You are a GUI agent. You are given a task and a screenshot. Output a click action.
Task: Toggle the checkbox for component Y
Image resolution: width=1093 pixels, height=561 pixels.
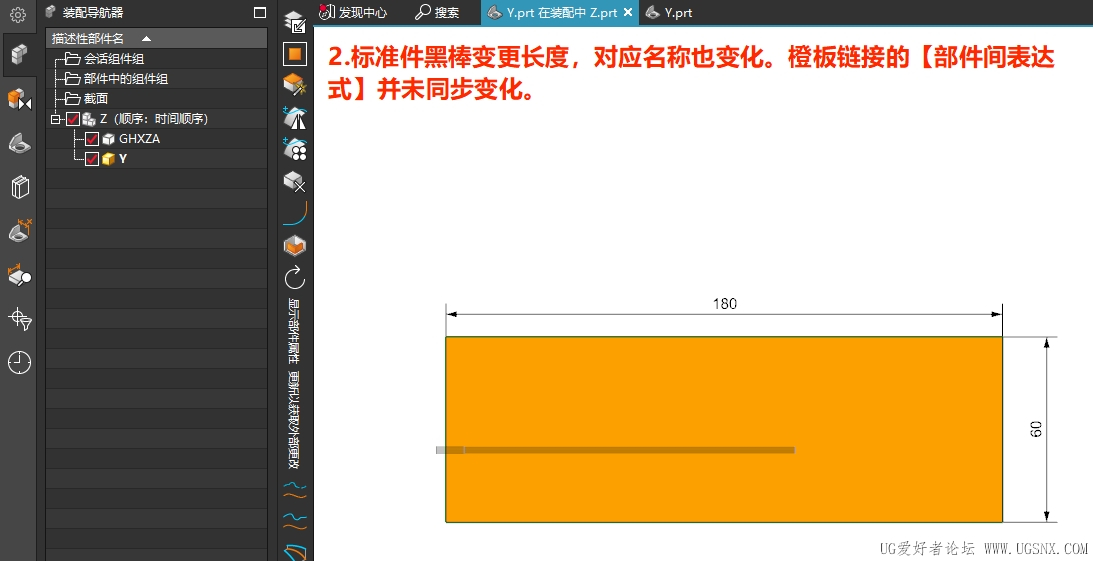point(91,159)
